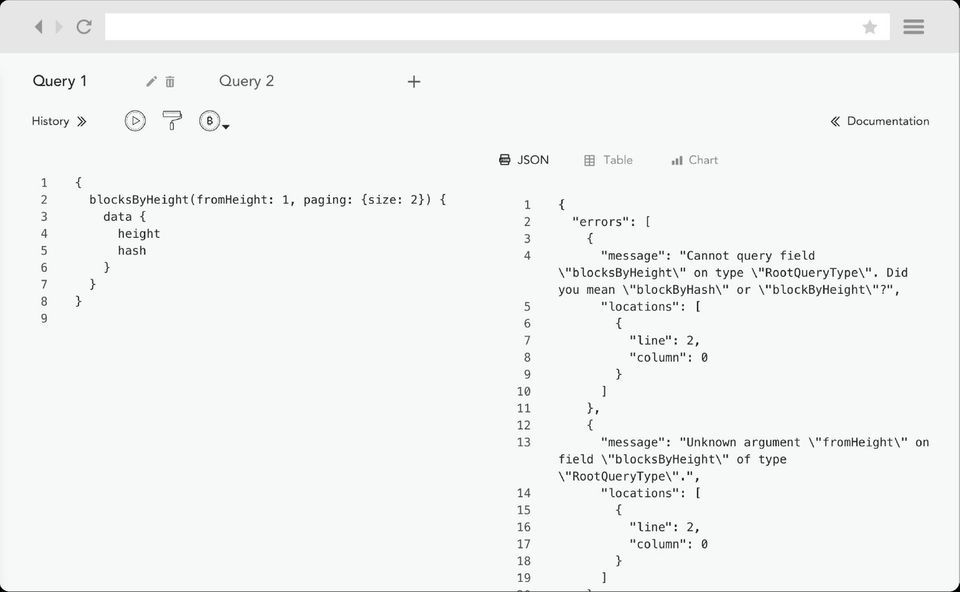
Task: Prettify the query using the paint roller icon
Action: pyautogui.click(x=172, y=121)
